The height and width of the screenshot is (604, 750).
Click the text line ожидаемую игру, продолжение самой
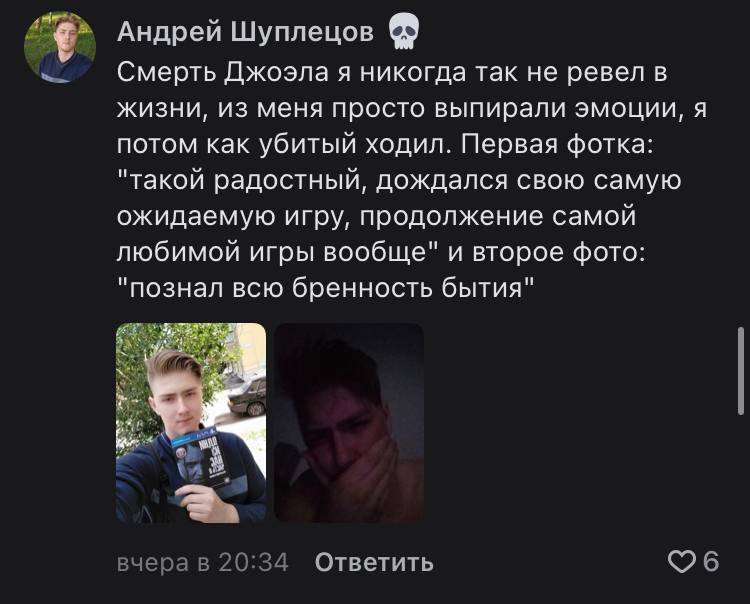tap(376, 217)
